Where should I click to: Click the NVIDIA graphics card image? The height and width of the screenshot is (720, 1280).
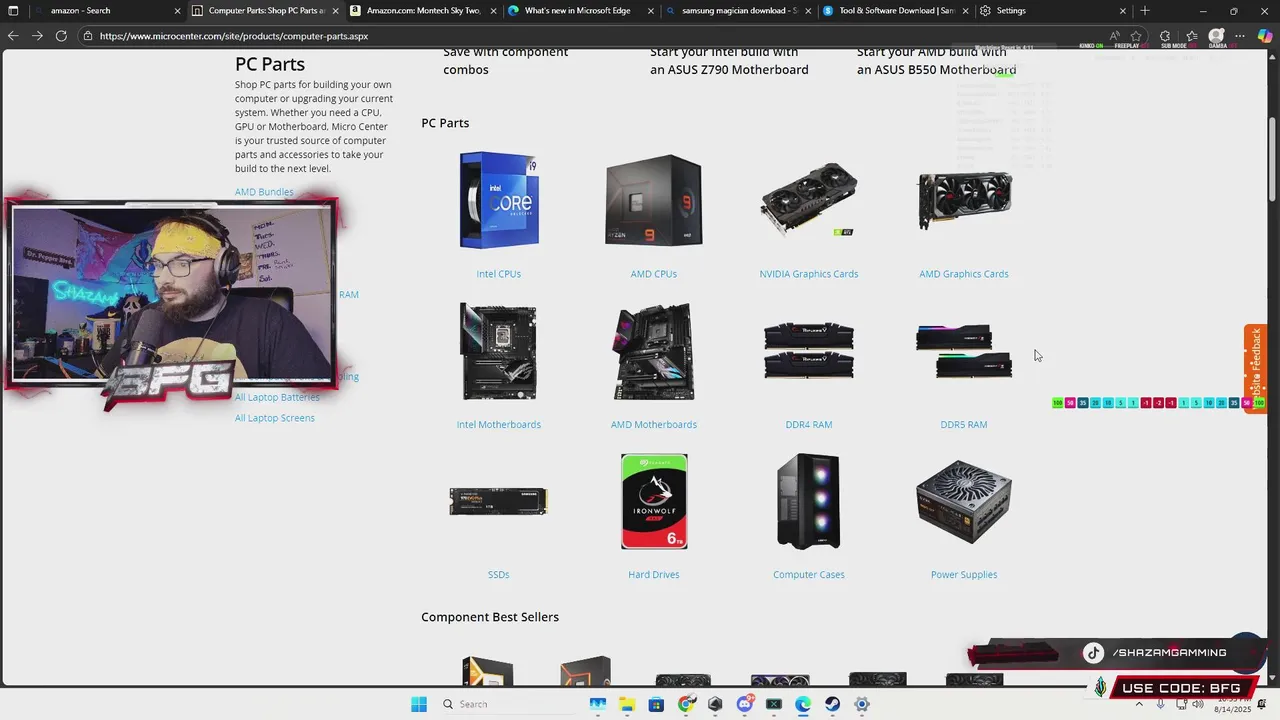809,200
